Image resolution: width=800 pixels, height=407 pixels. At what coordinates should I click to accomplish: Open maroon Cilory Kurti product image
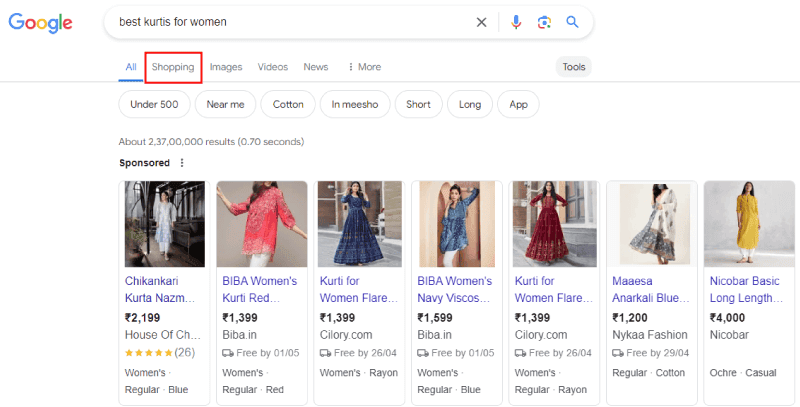555,224
